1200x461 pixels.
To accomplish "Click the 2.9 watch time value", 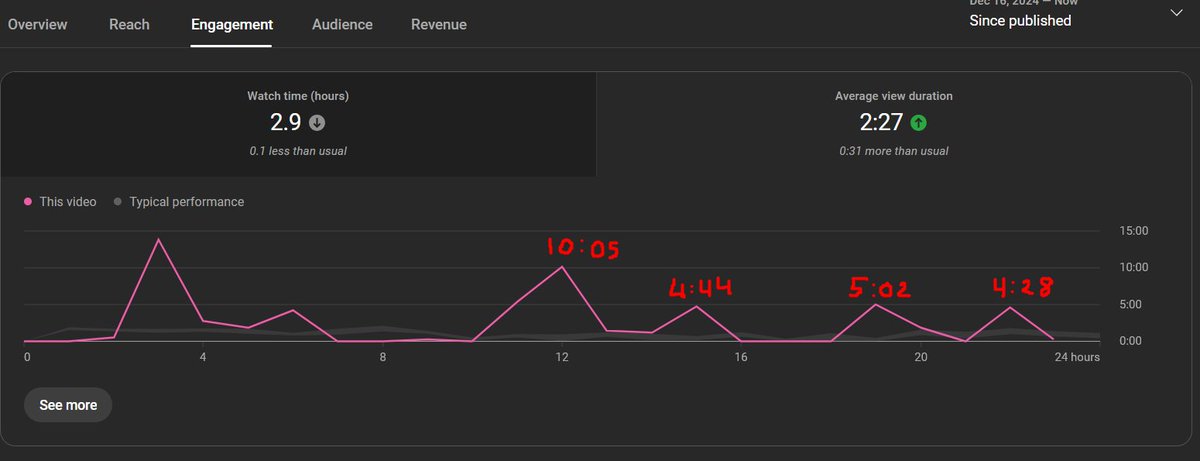I will [286, 123].
